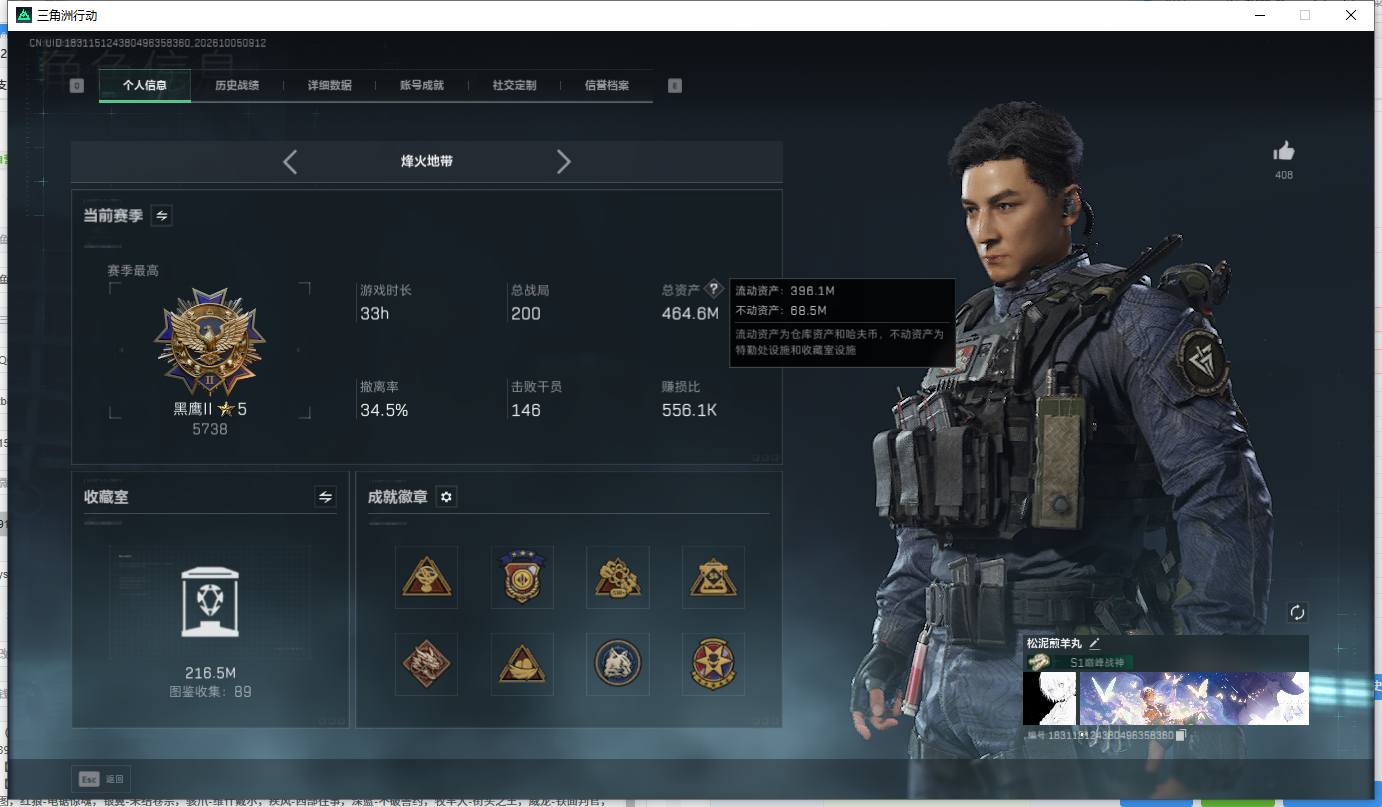Image resolution: width=1382 pixels, height=807 pixels.
Task: Click the 216.5M collection value
Action: click(210, 673)
